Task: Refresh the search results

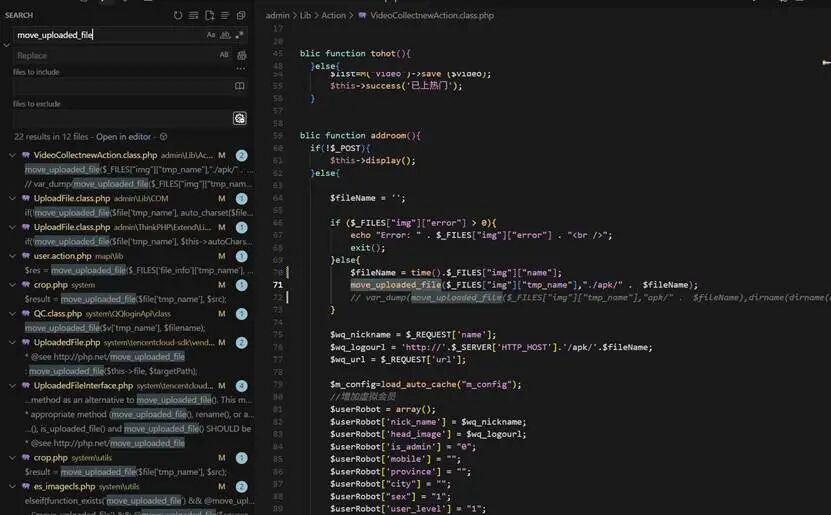Action: coord(178,16)
